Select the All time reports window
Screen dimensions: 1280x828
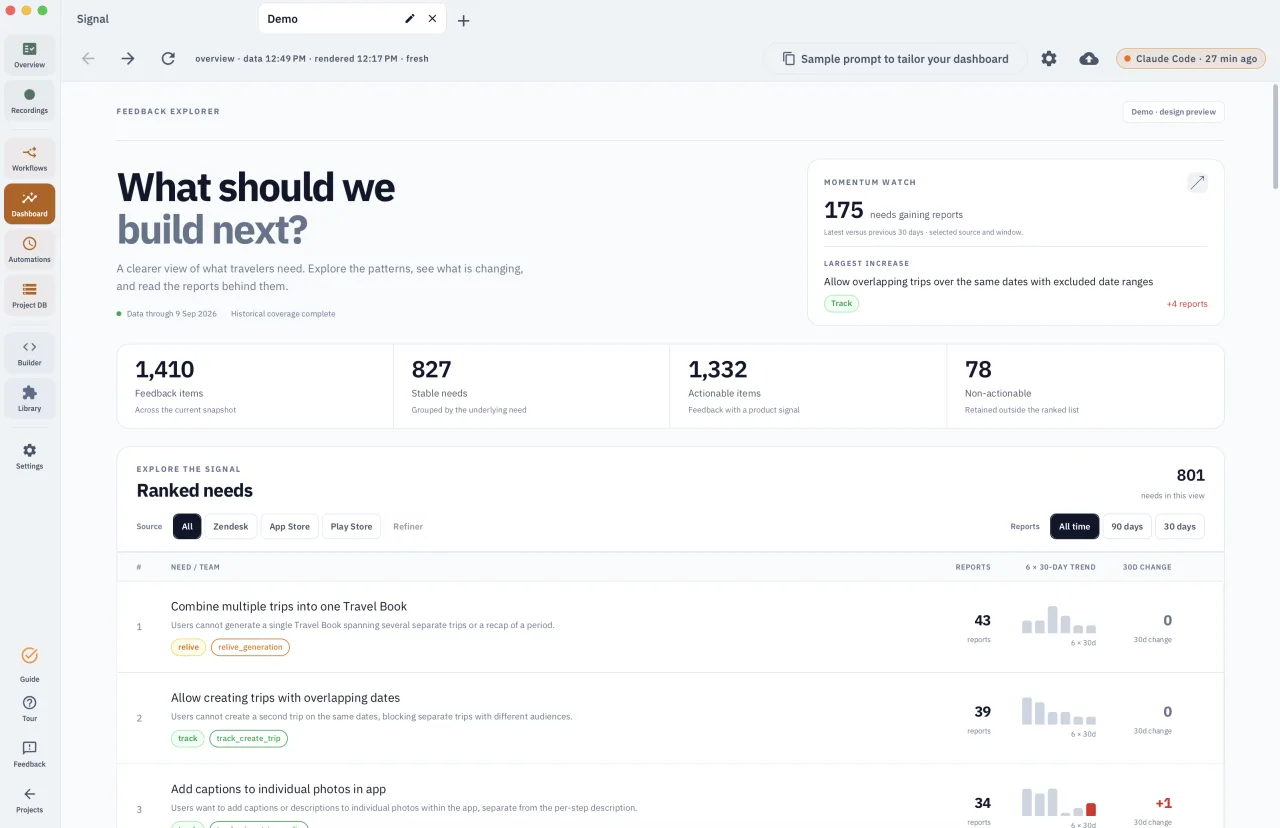(x=1074, y=527)
